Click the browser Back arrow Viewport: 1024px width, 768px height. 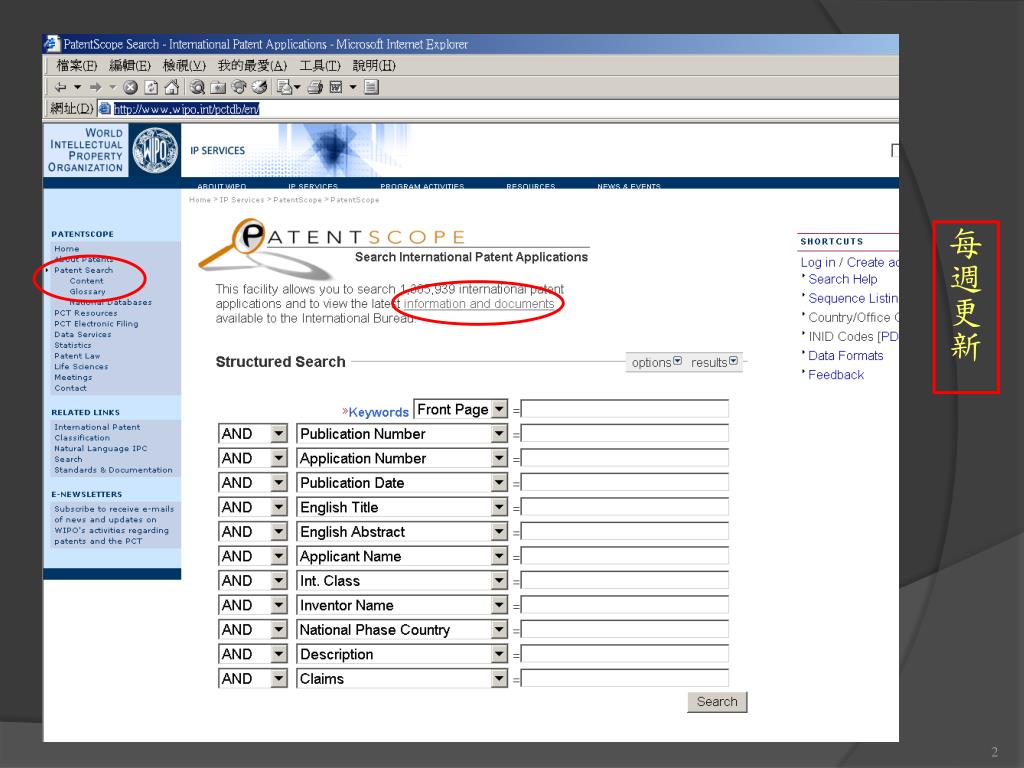click(61, 87)
